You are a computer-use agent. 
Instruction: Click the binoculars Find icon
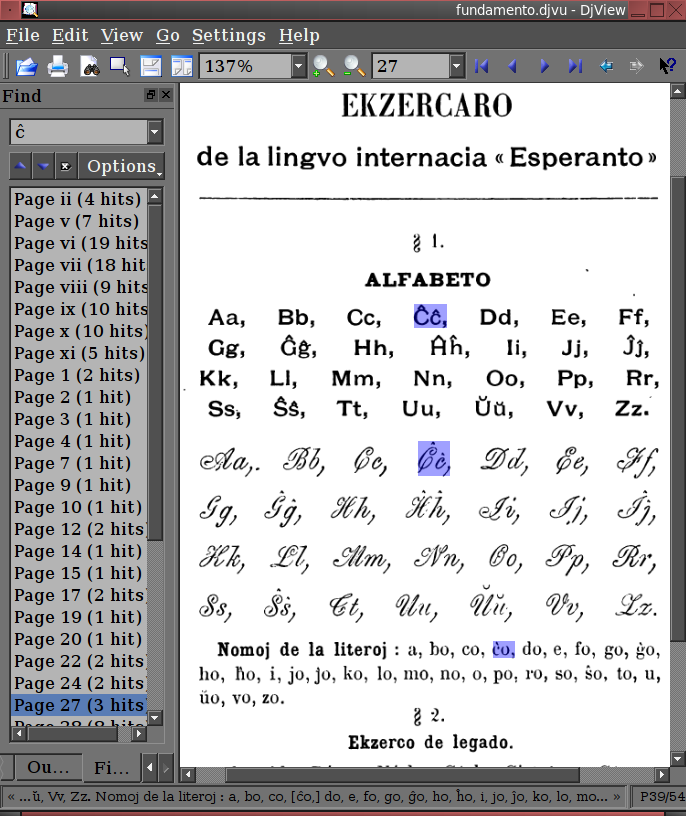(90, 67)
